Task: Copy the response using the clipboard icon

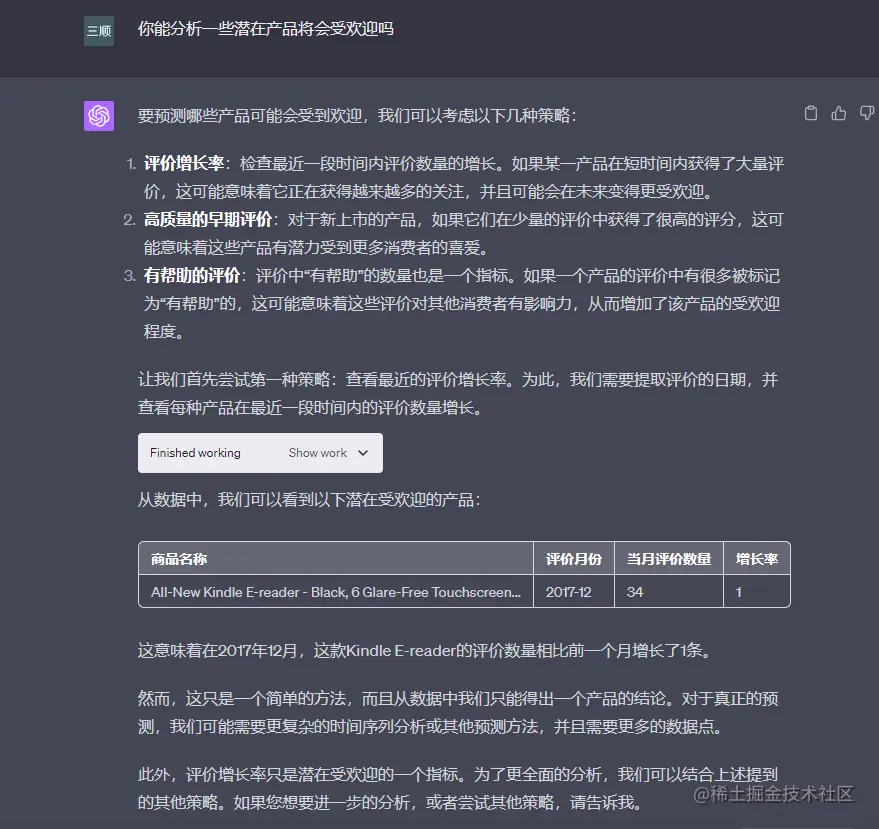Action: tap(811, 114)
